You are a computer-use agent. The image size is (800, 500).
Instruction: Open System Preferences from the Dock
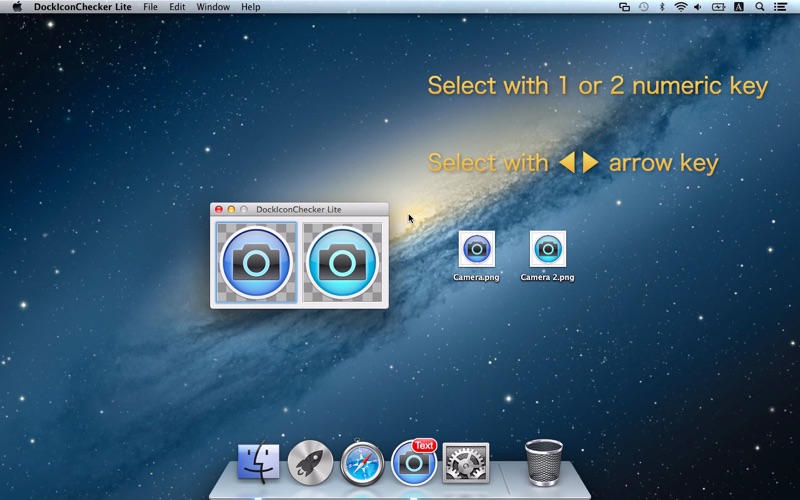coord(466,463)
